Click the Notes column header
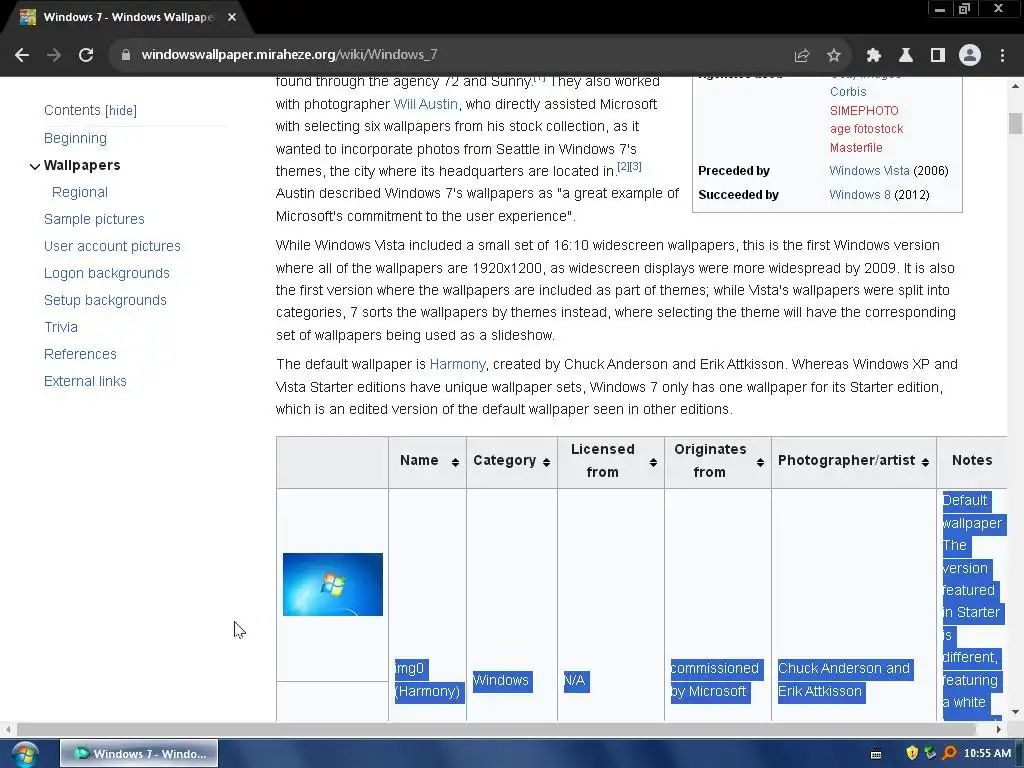Image resolution: width=1024 pixels, height=768 pixels. (972, 460)
